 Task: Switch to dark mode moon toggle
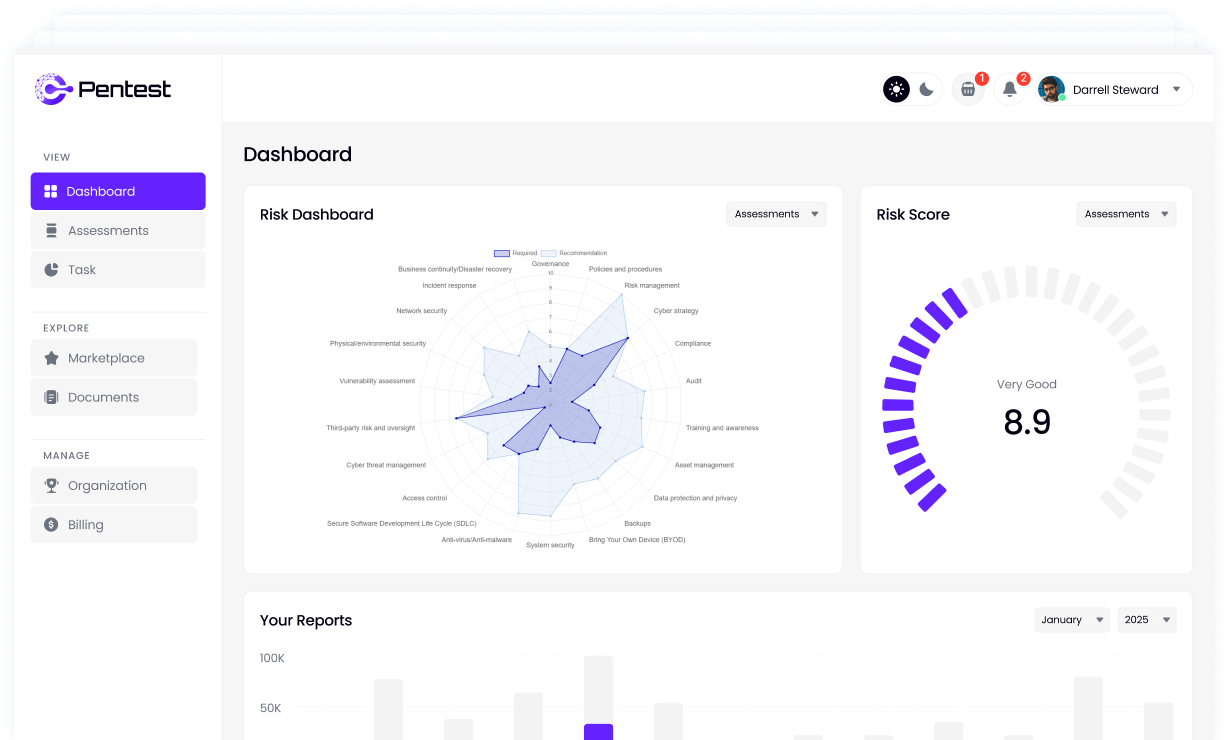click(x=926, y=89)
